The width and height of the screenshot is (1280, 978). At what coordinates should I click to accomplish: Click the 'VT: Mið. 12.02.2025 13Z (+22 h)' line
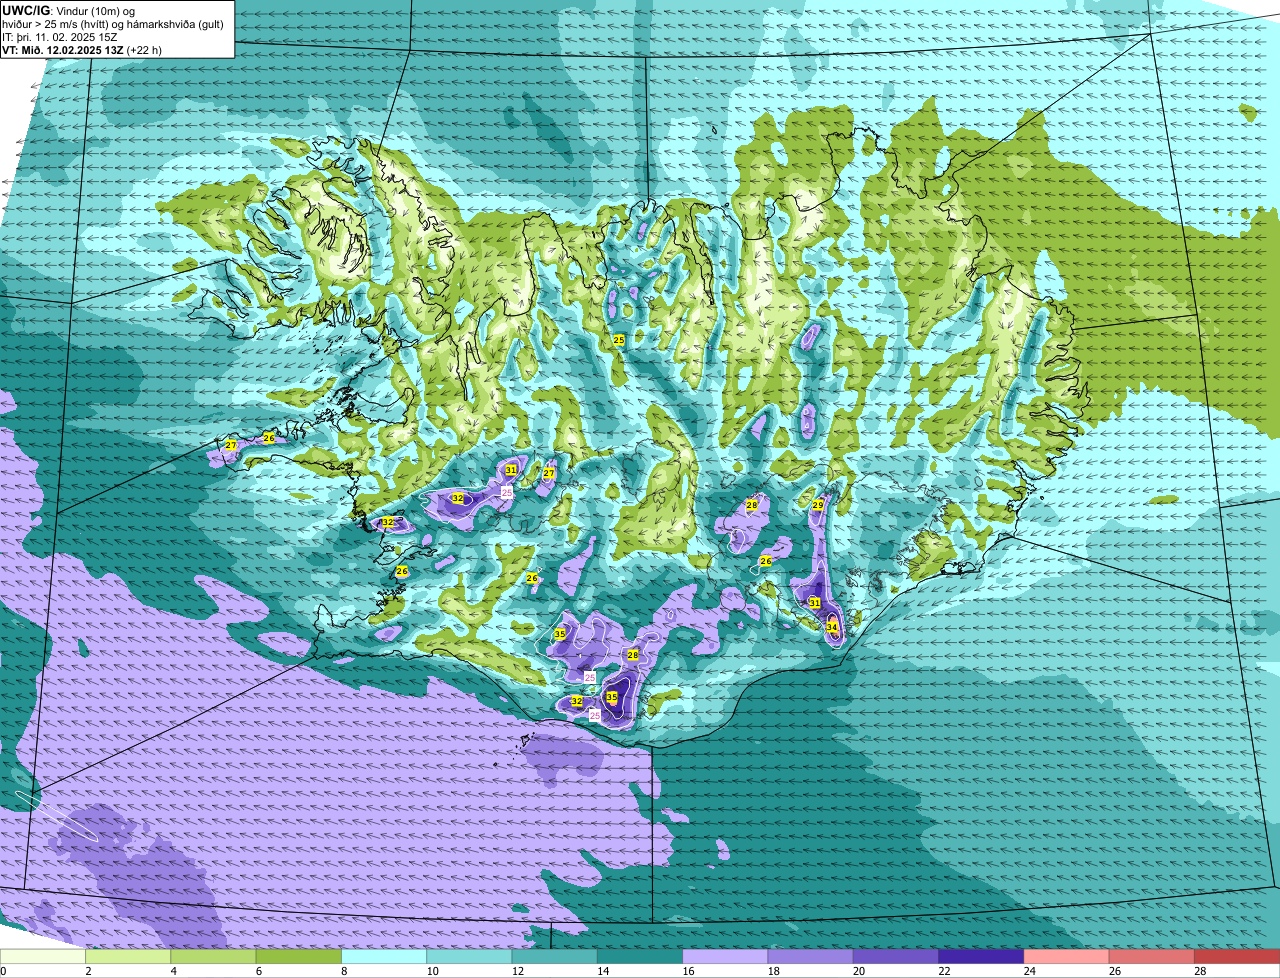[83, 50]
